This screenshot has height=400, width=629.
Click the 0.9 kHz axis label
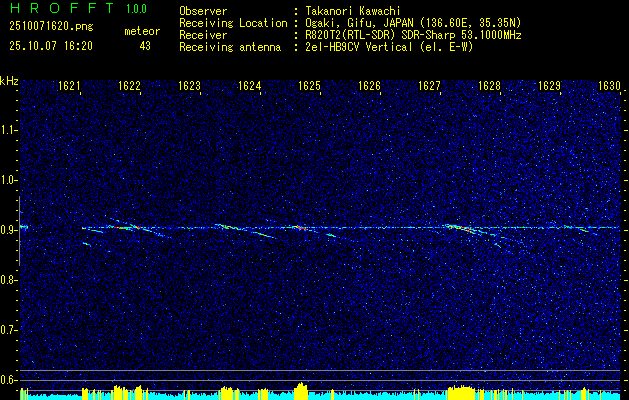coord(9,230)
